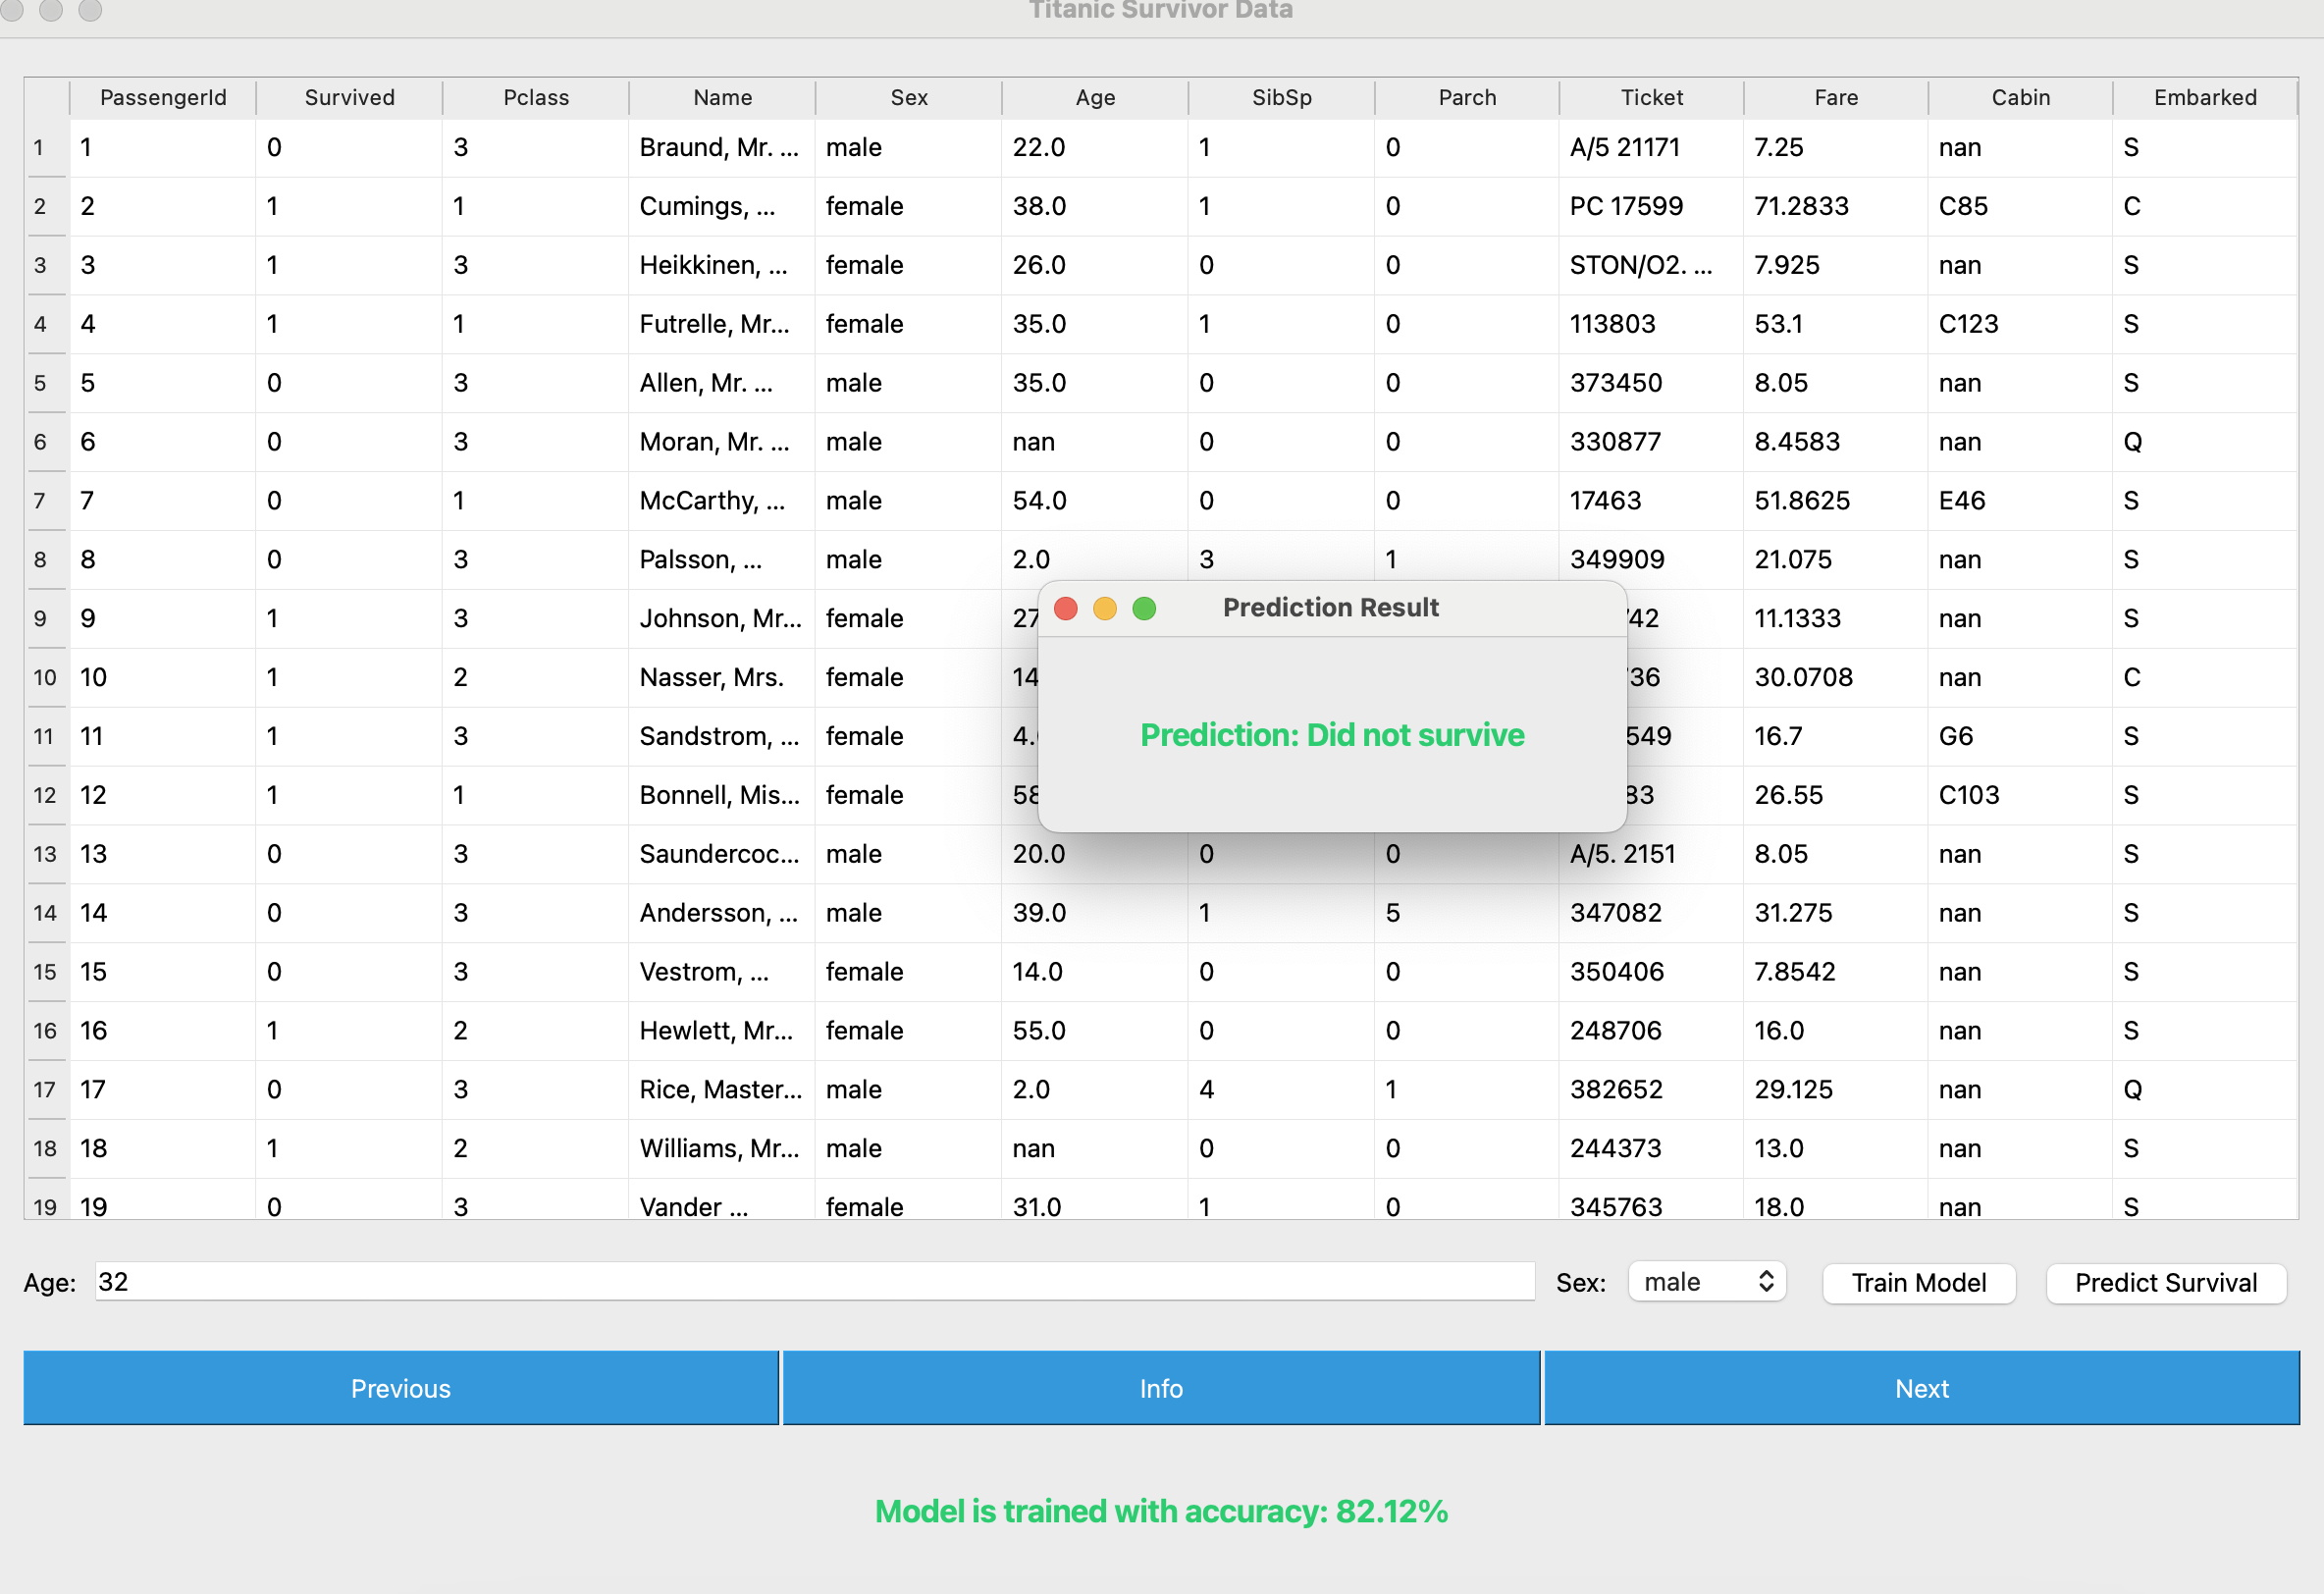Click the name cell 'Williams, Mr...'
This screenshot has height=1594, width=2324.
coord(722,1148)
